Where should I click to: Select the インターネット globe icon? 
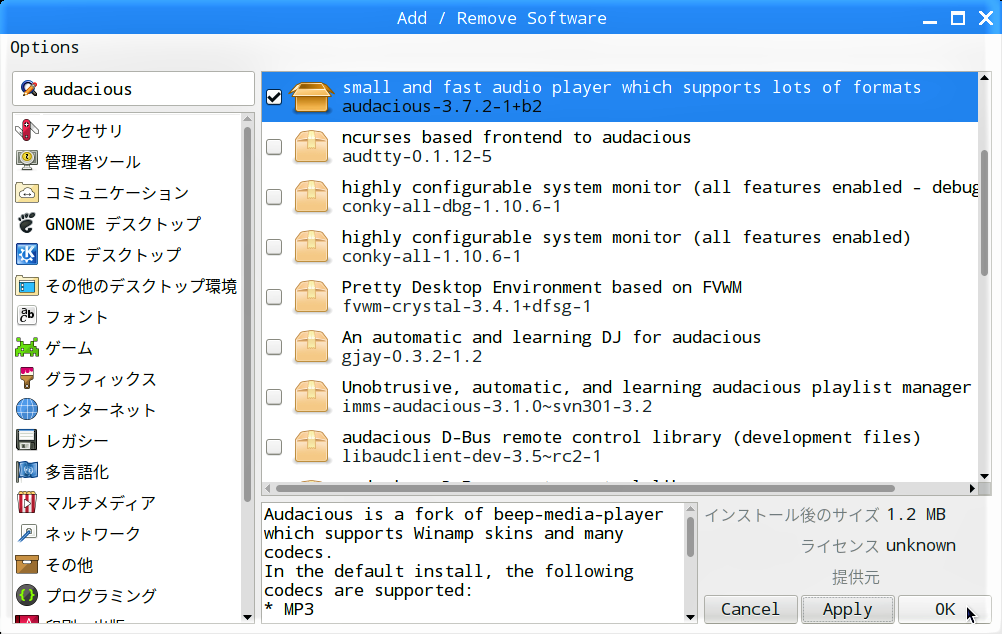pyautogui.click(x=27, y=410)
